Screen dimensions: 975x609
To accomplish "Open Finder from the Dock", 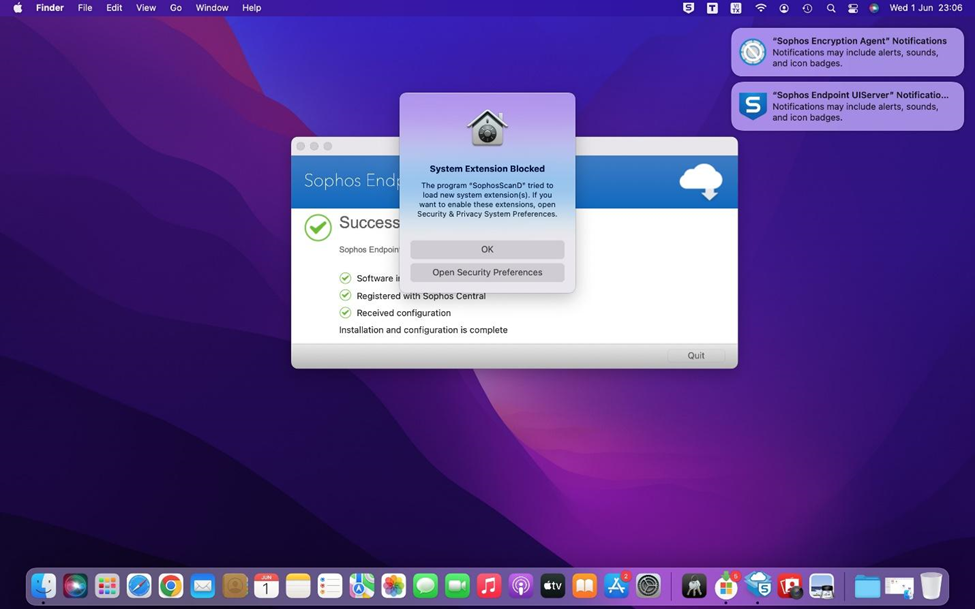I will 44,586.
